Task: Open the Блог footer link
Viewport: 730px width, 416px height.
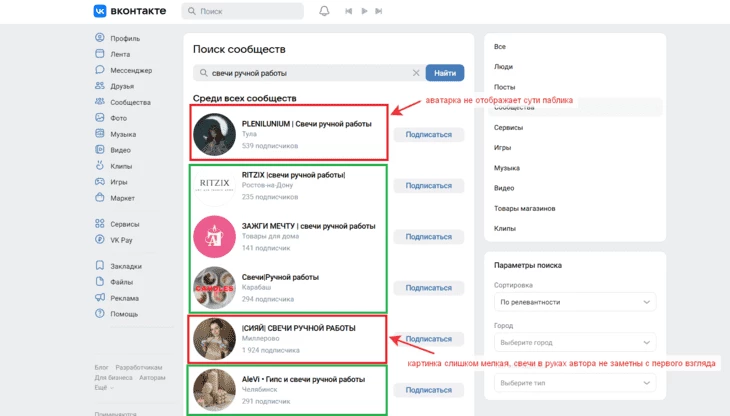Action: pyautogui.click(x=101, y=368)
